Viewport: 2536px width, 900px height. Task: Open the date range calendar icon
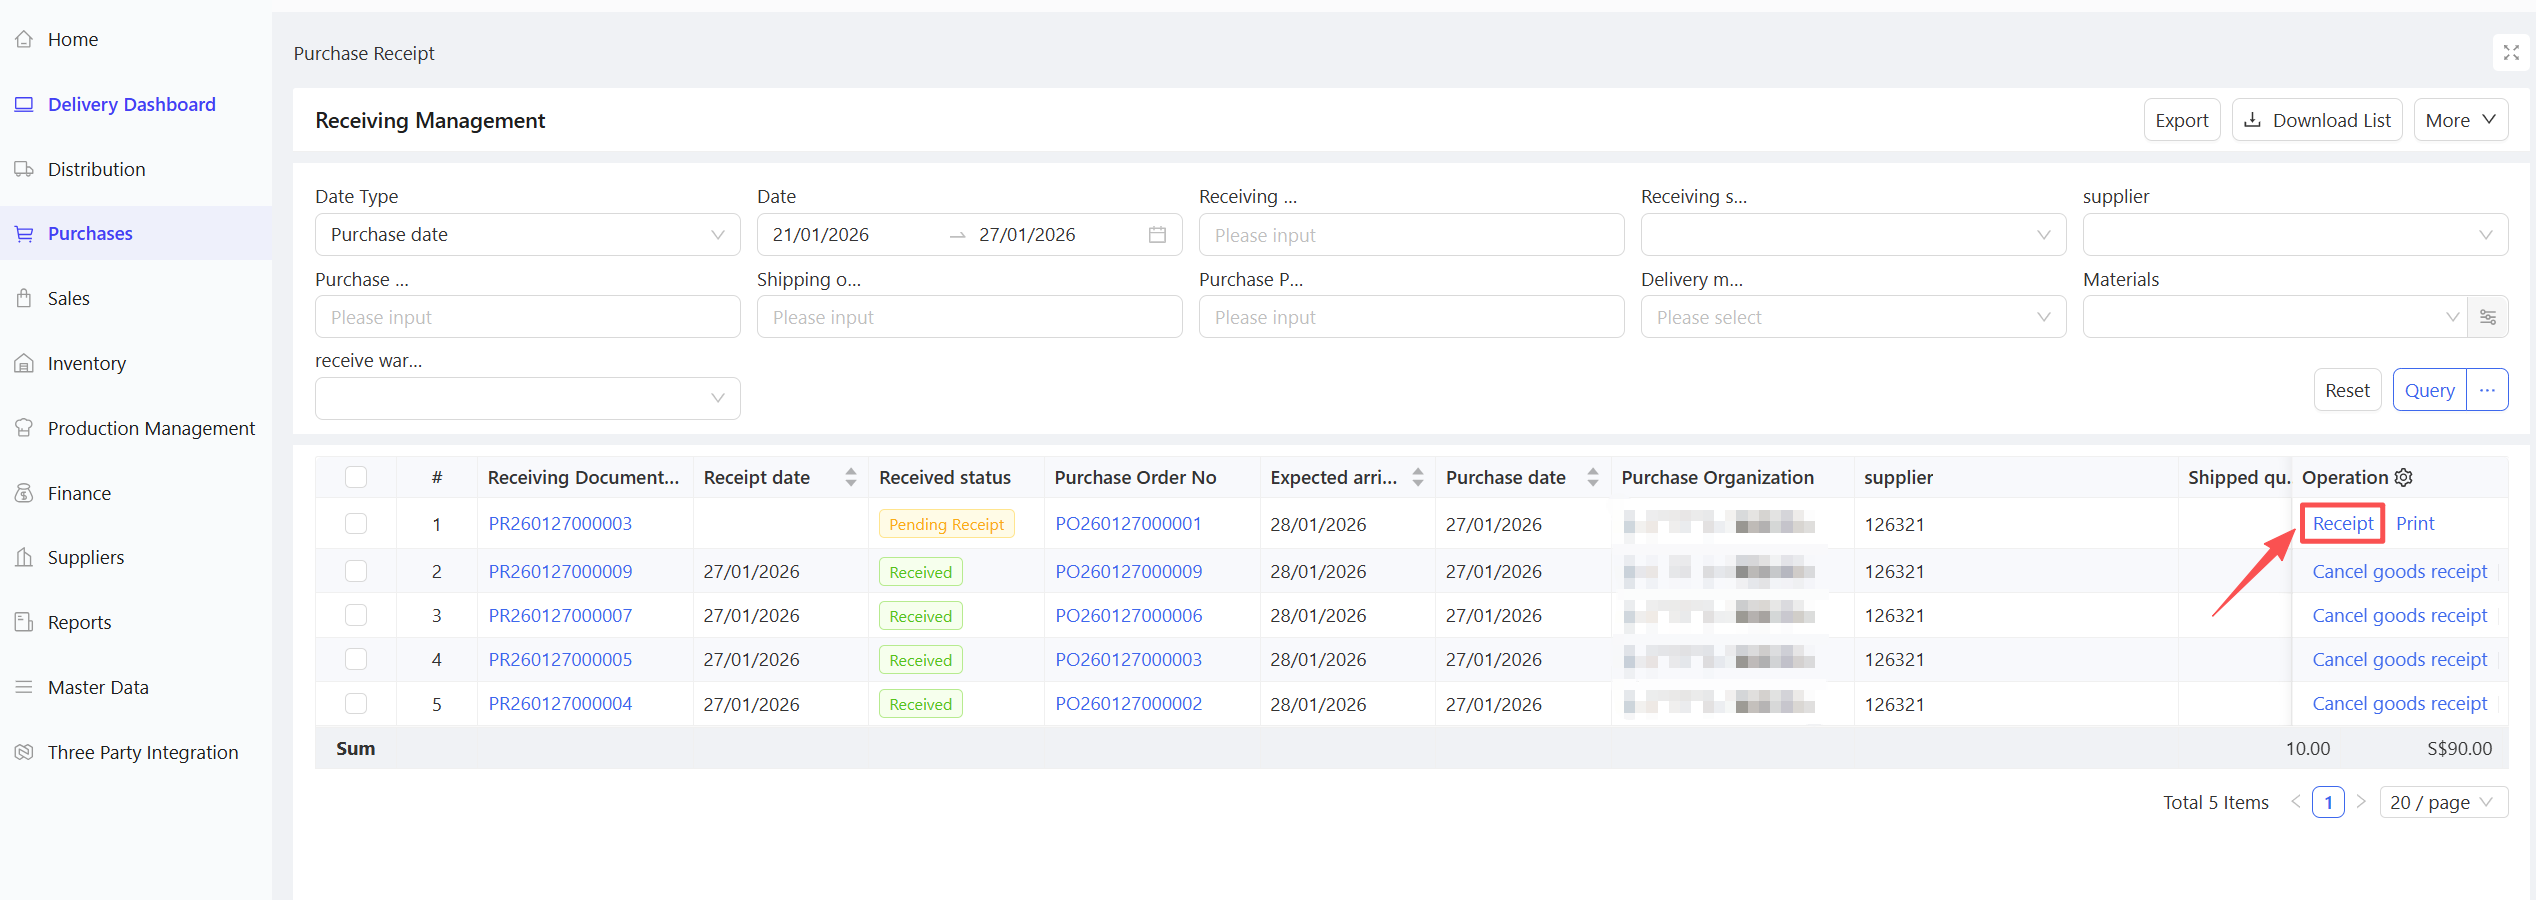1157,235
